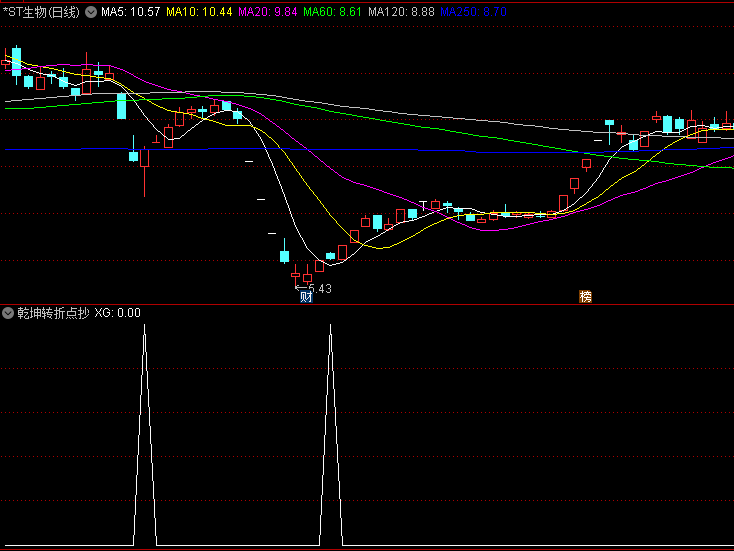Select the magenta MA20: 9.84 legend
The height and width of the screenshot is (551, 734).
[267, 12]
